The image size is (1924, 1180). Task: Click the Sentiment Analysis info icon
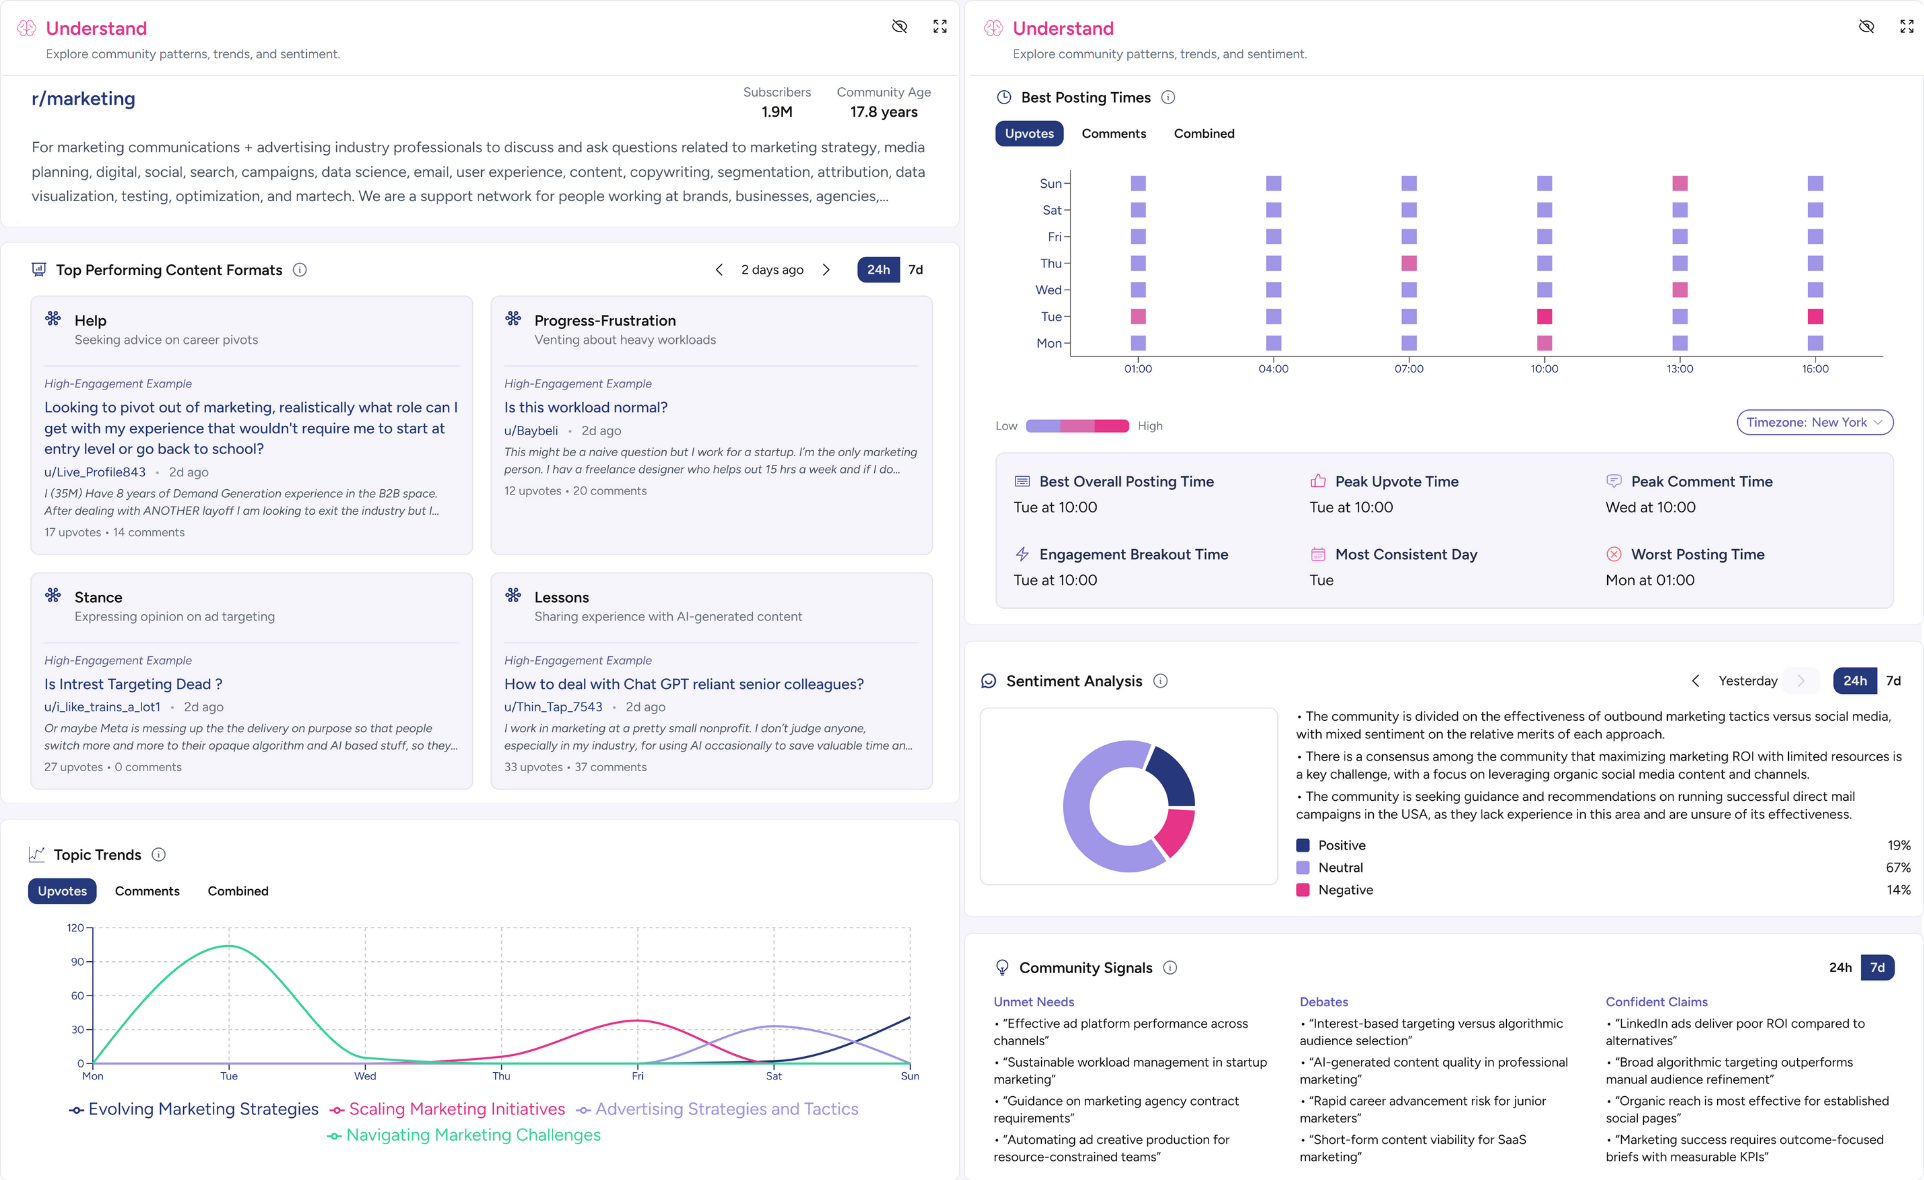click(1160, 681)
